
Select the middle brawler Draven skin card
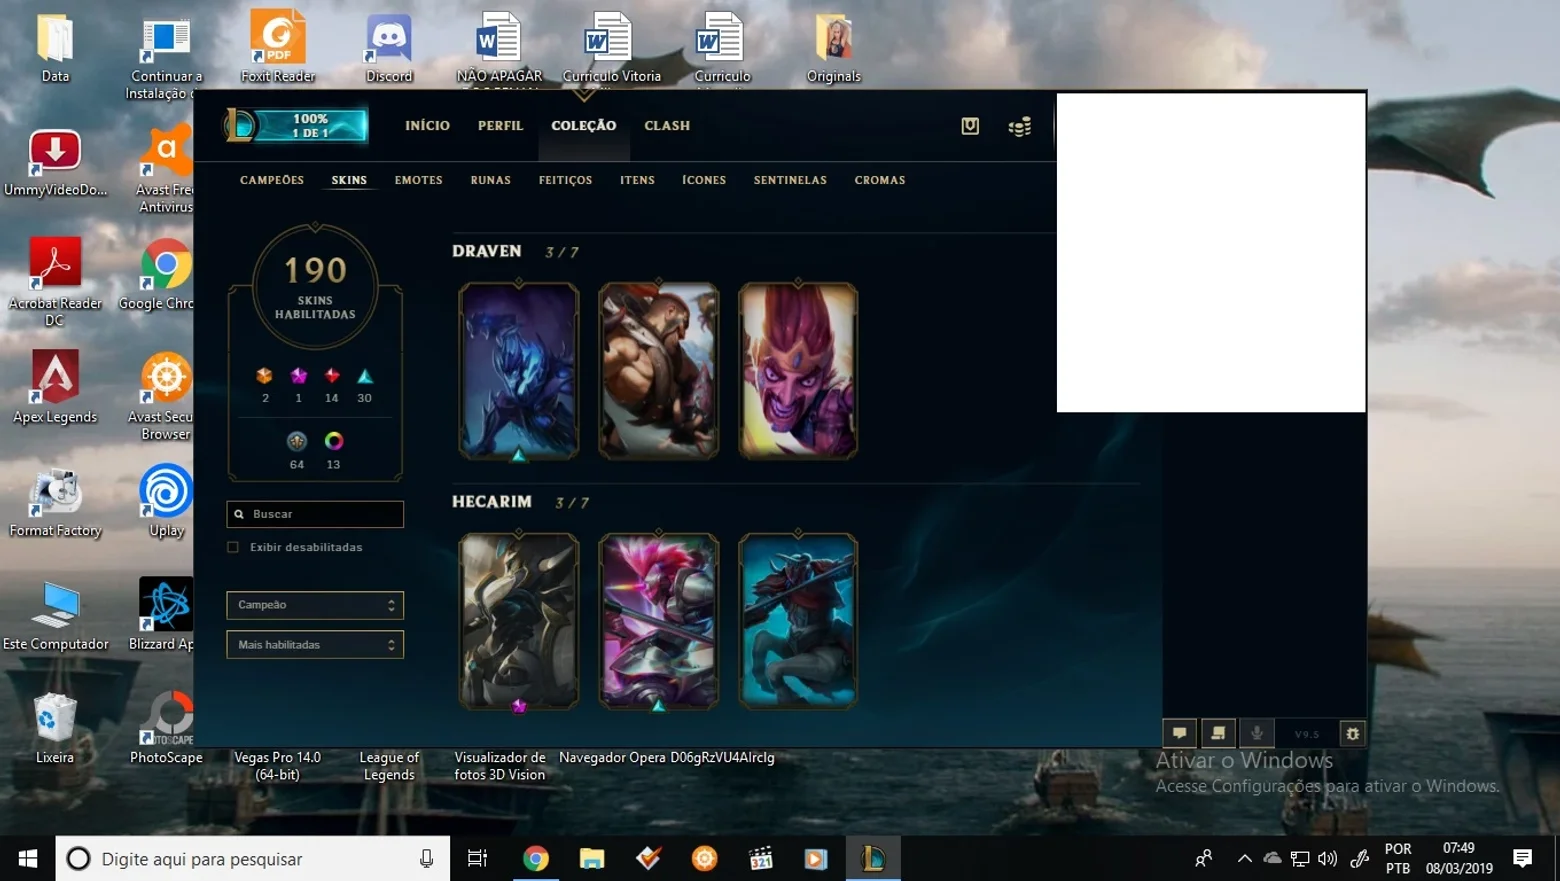tap(658, 371)
